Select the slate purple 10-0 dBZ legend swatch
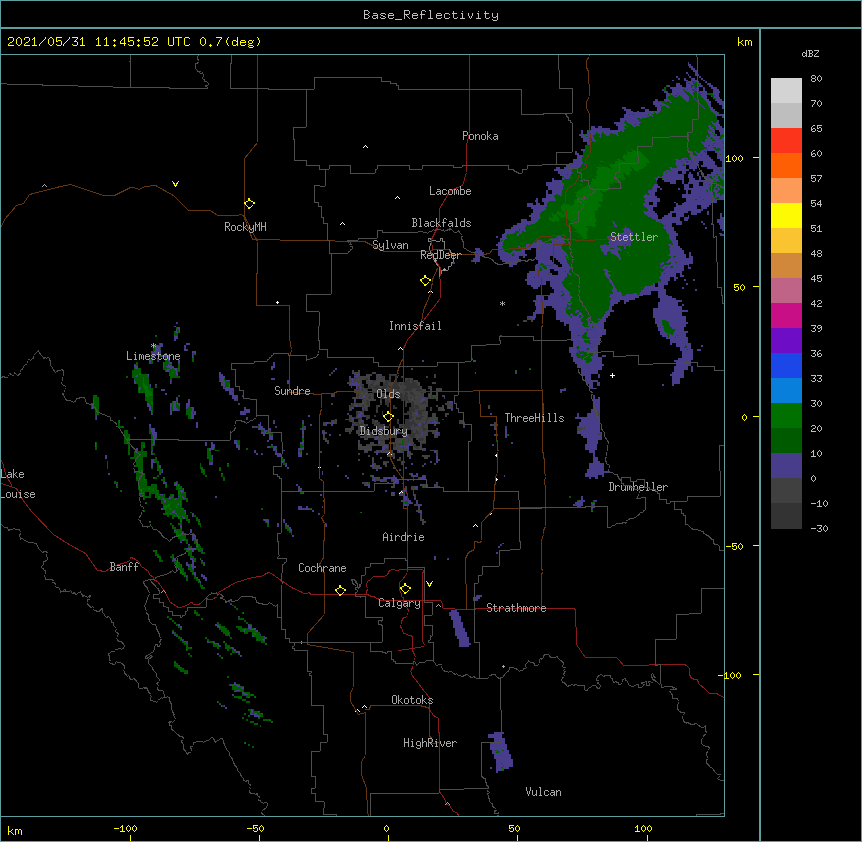The width and height of the screenshot is (862, 842). click(x=786, y=466)
